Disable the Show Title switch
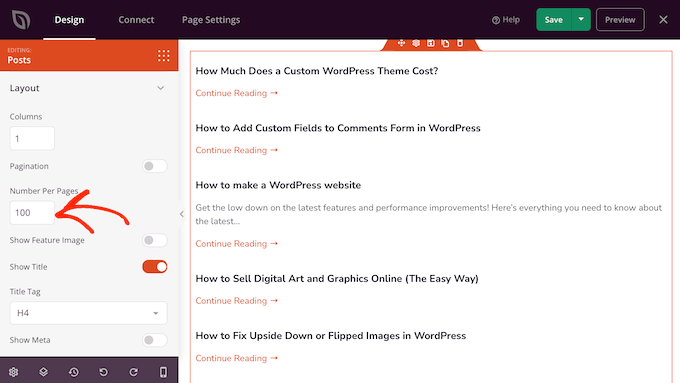 (154, 267)
